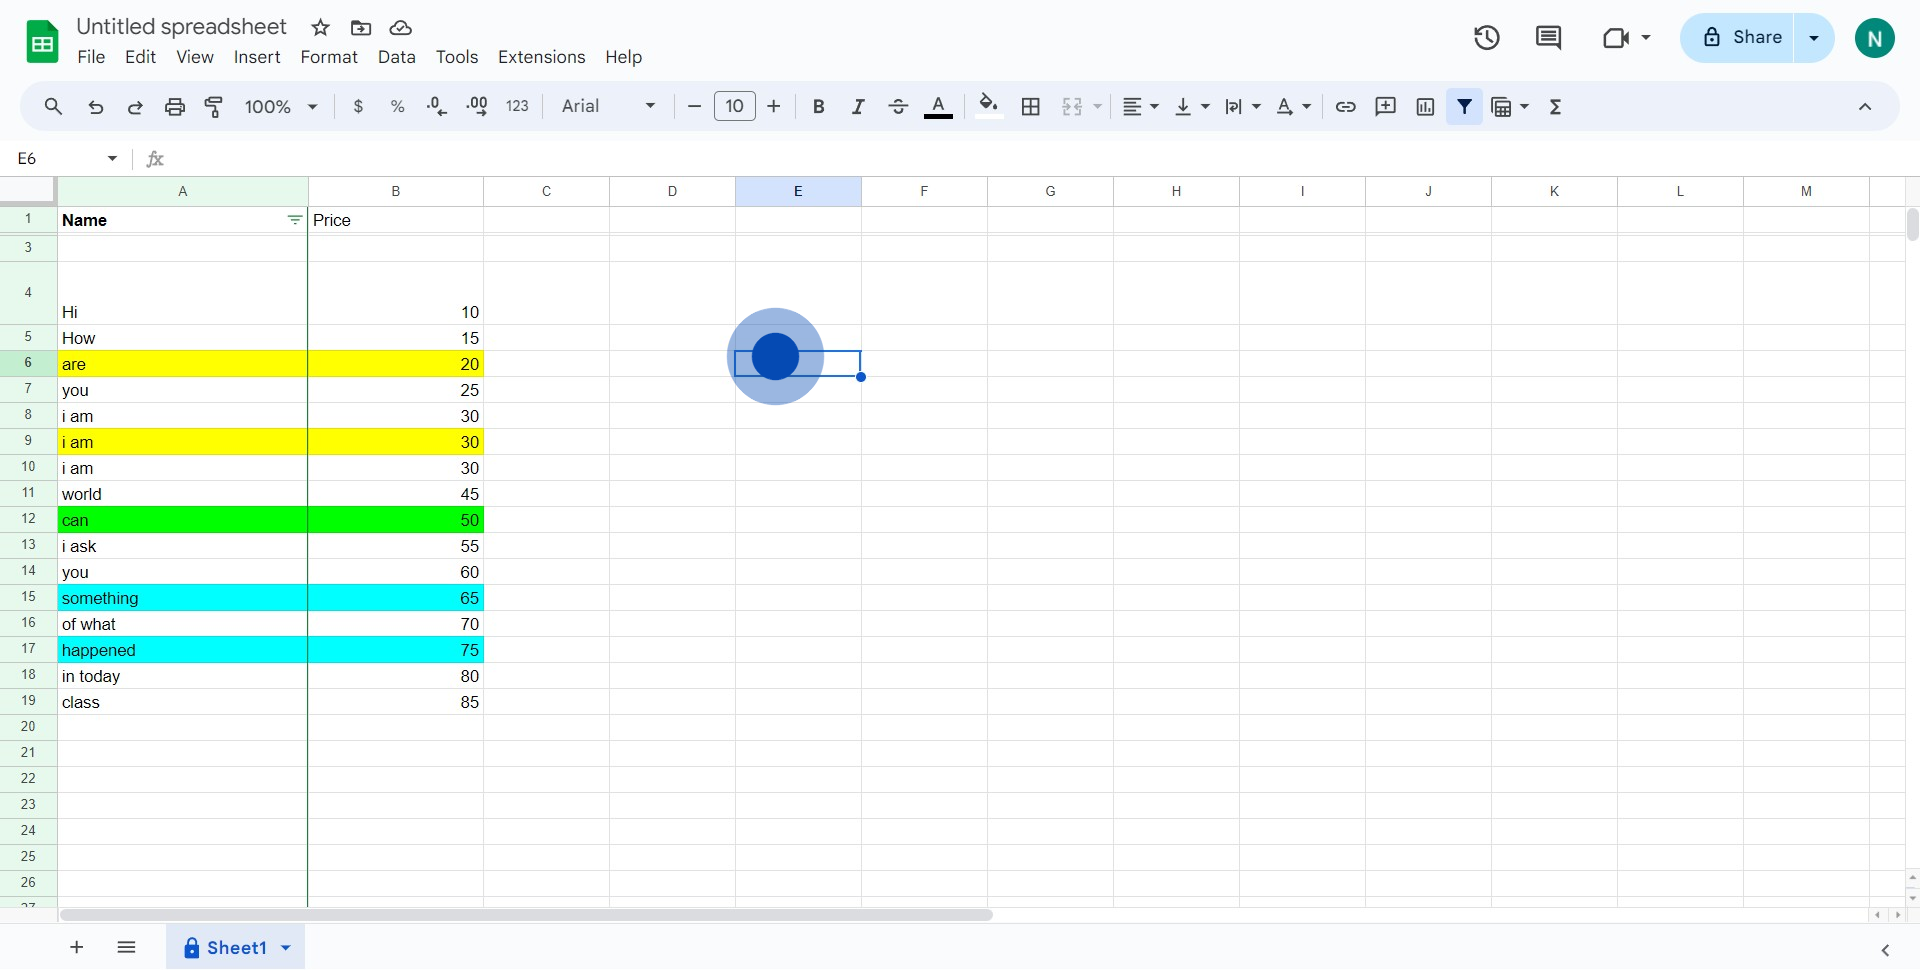Toggle bold formatting
The width and height of the screenshot is (1920, 970).
[x=818, y=107]
